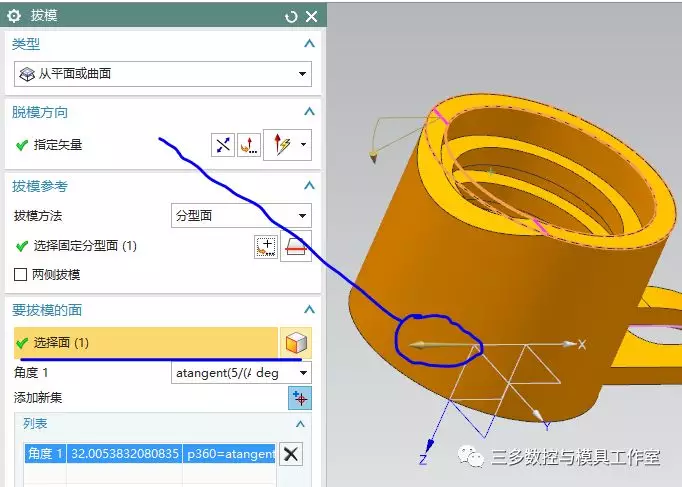
Task: Collapse the 列表 section
Action: point(300,424)
